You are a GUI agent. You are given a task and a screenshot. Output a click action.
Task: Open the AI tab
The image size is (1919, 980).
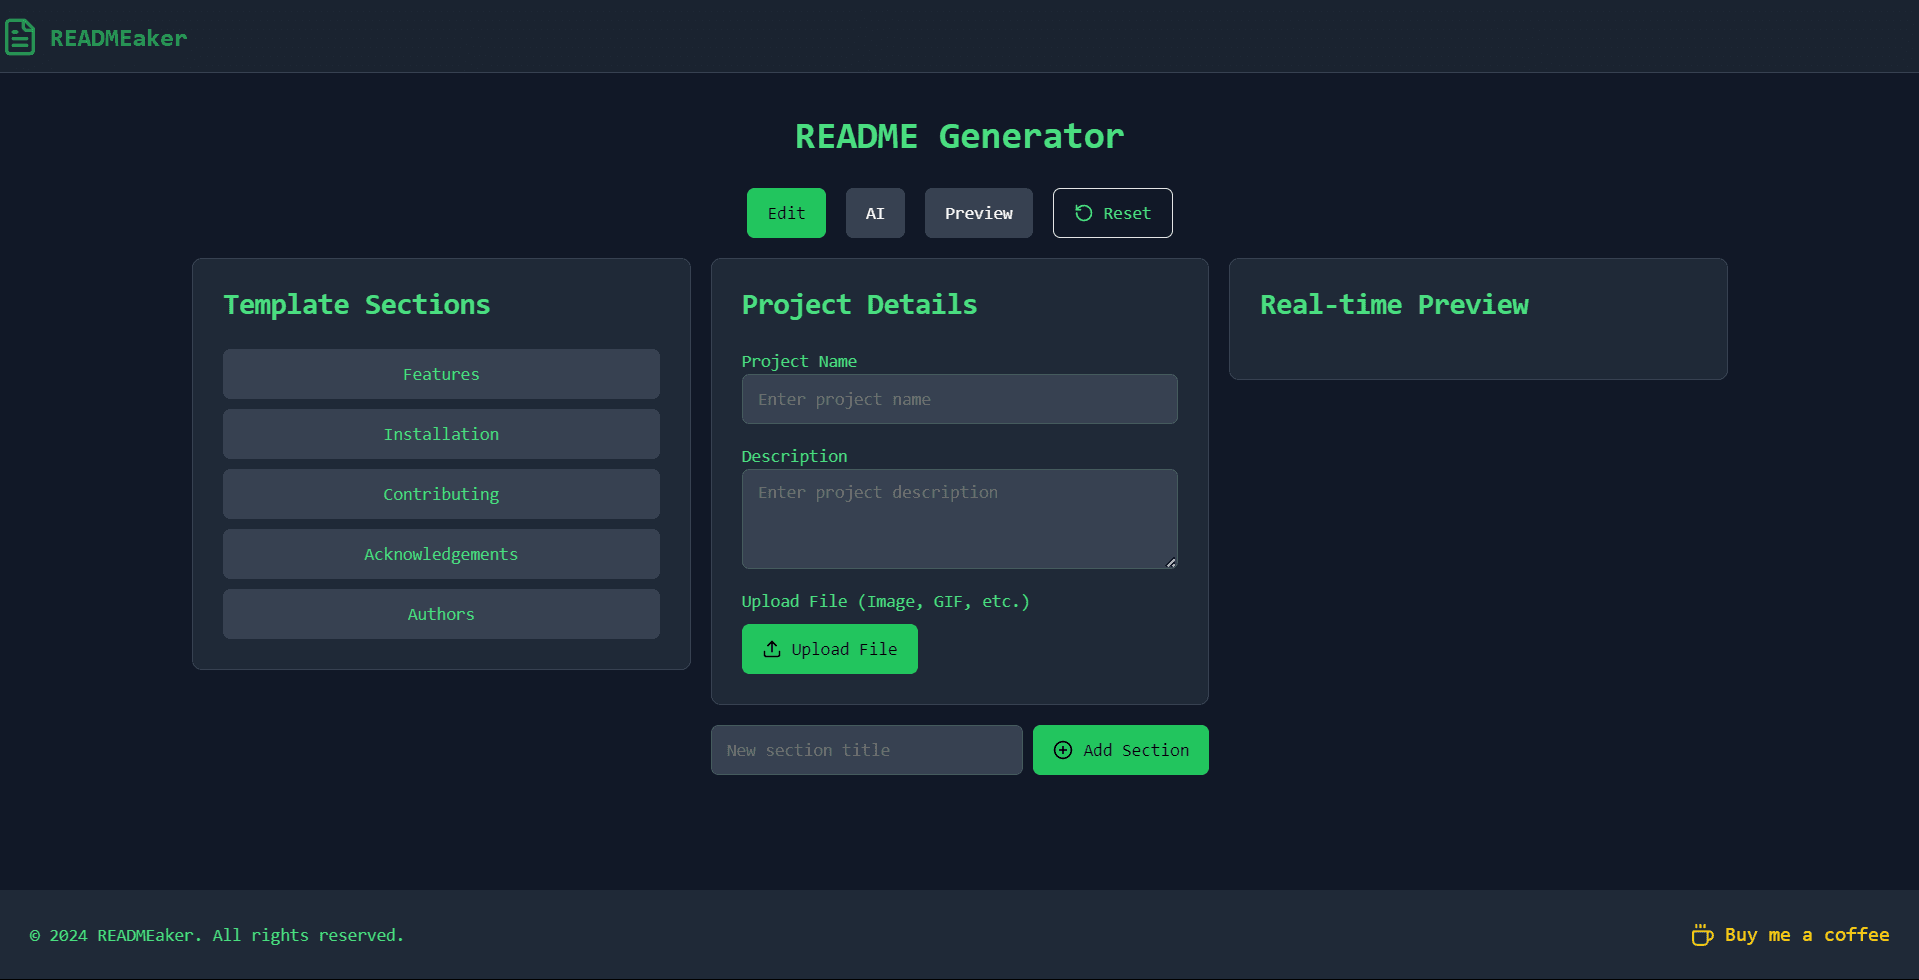coord(875,213)
